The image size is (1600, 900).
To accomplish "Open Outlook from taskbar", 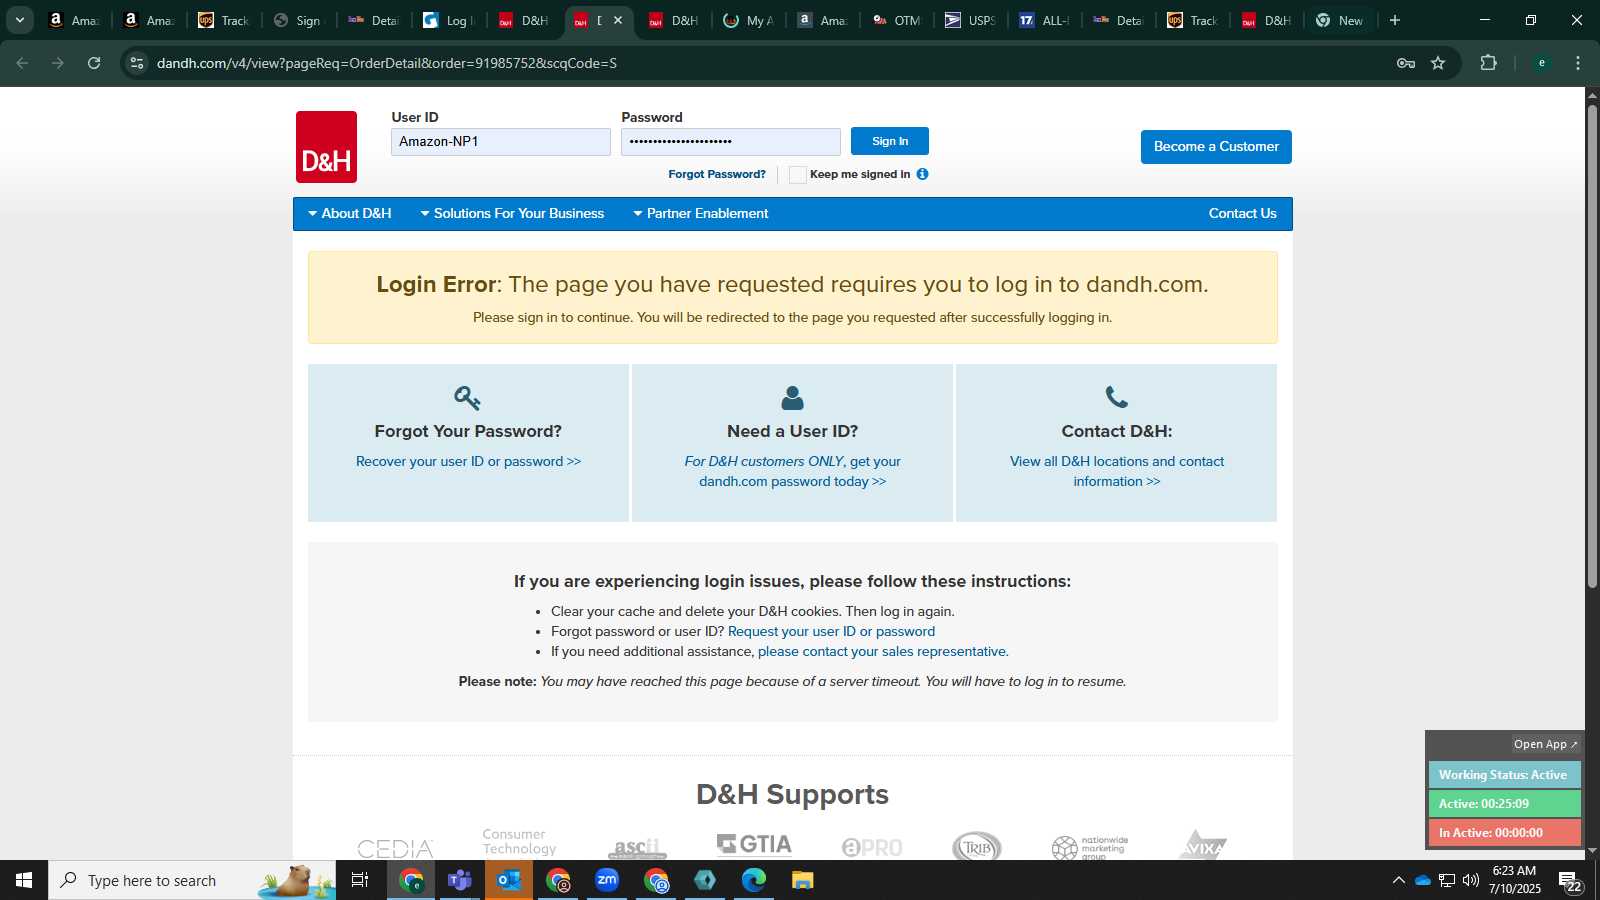I will [509, 880].
